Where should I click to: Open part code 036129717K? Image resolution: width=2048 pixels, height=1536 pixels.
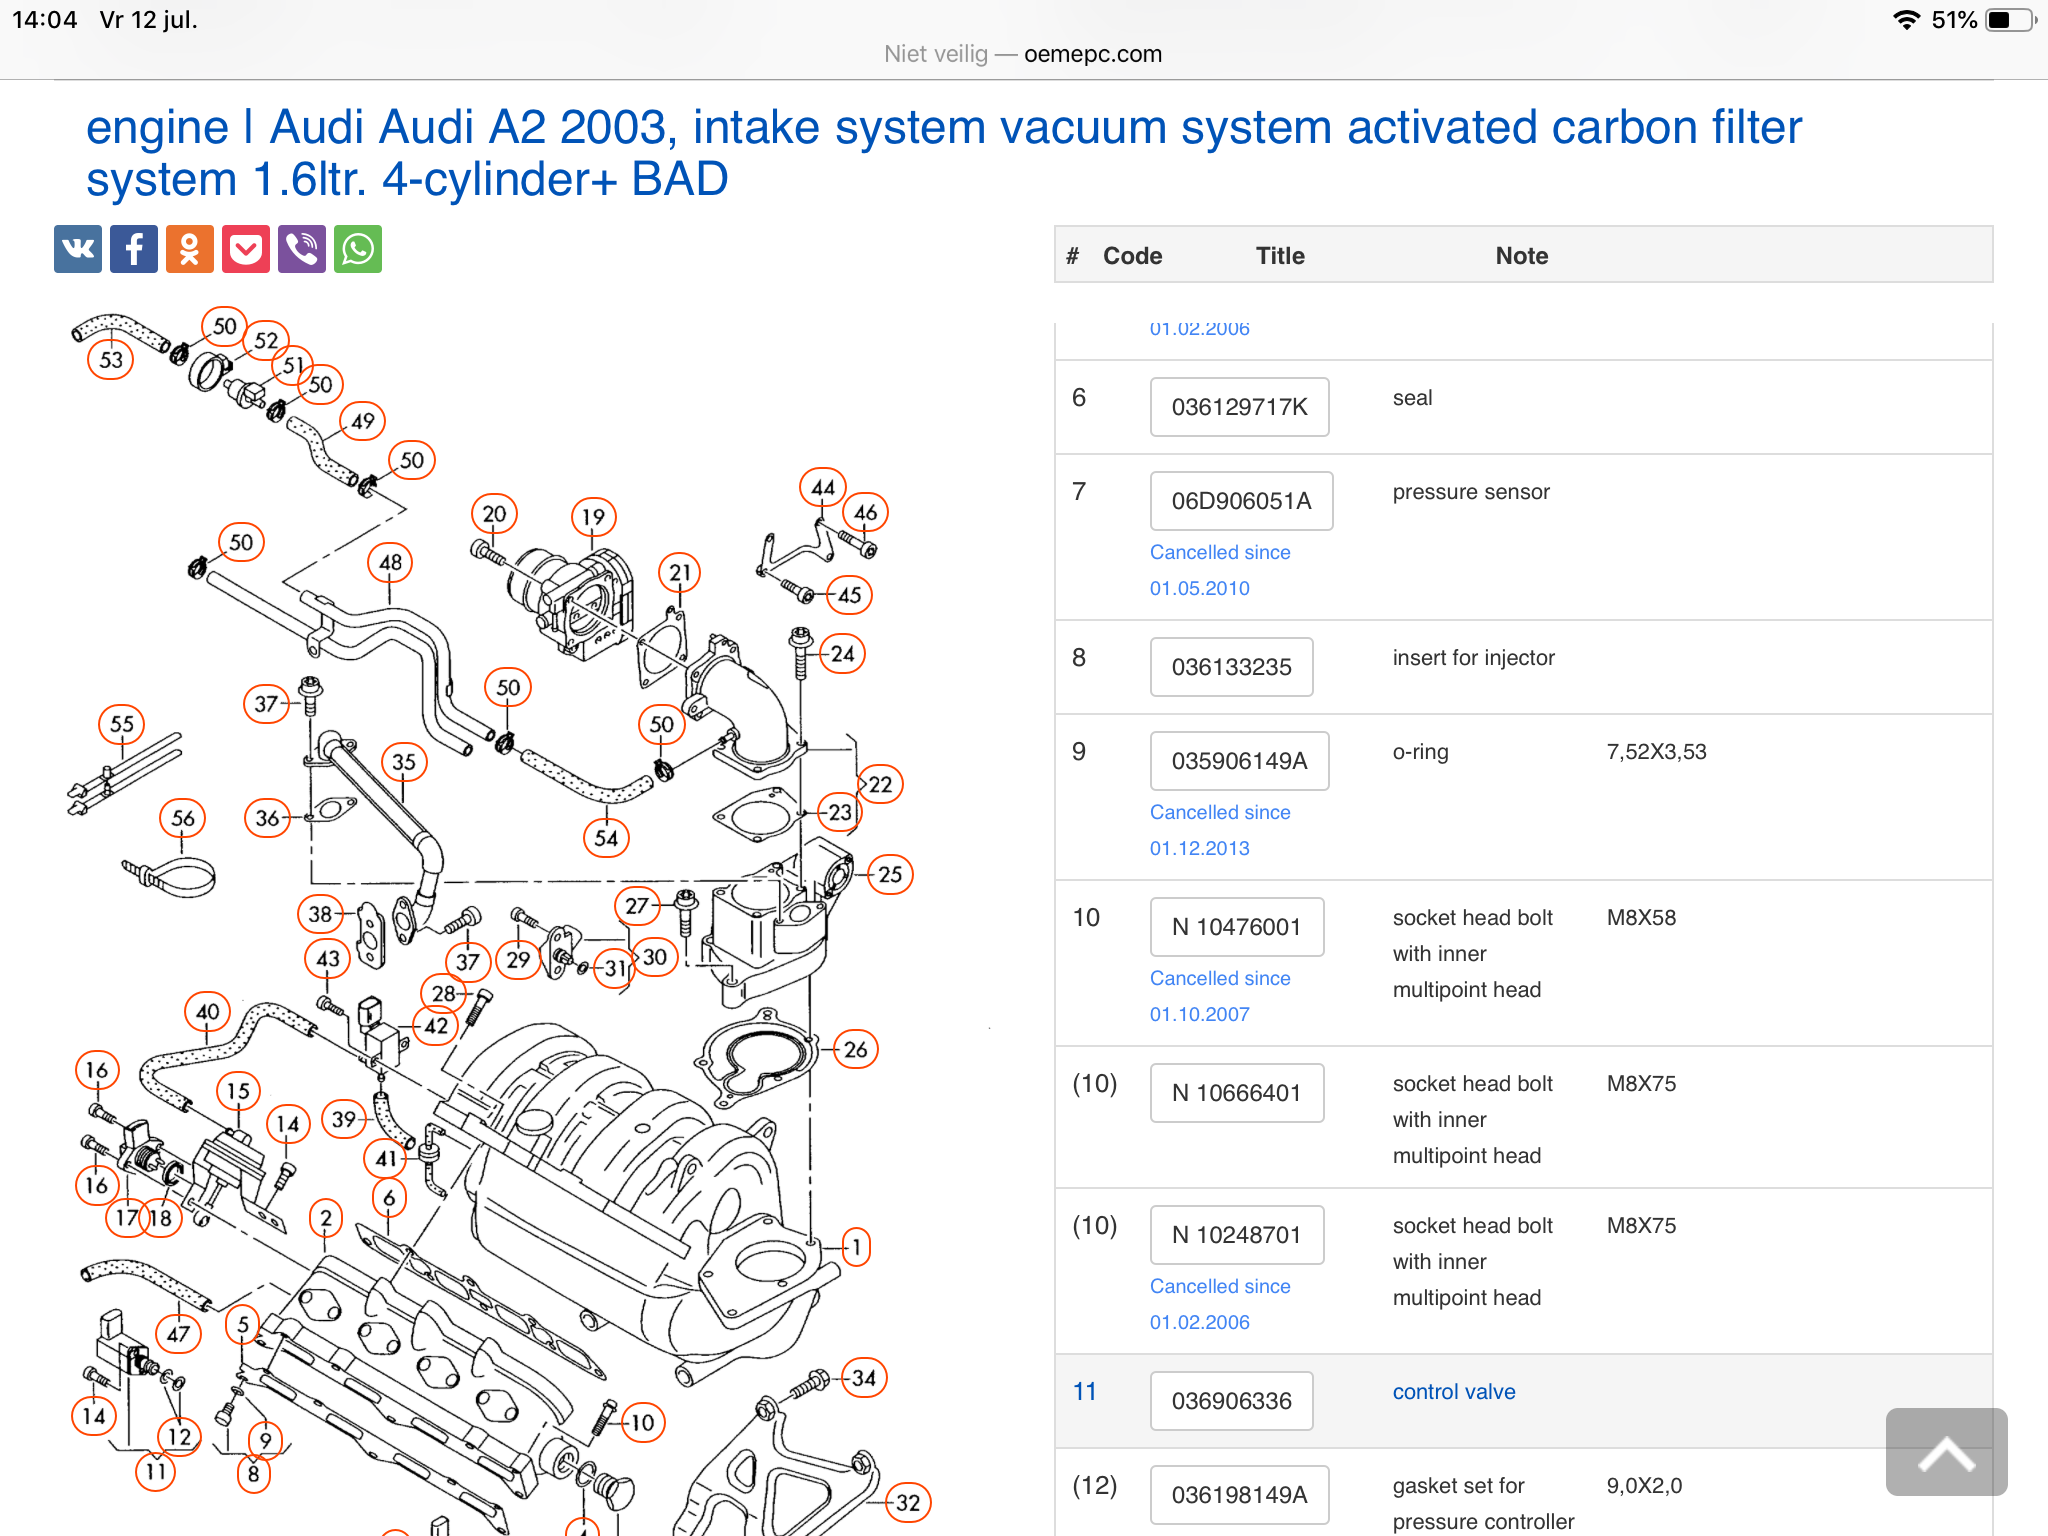click(x=1239, y=407)
